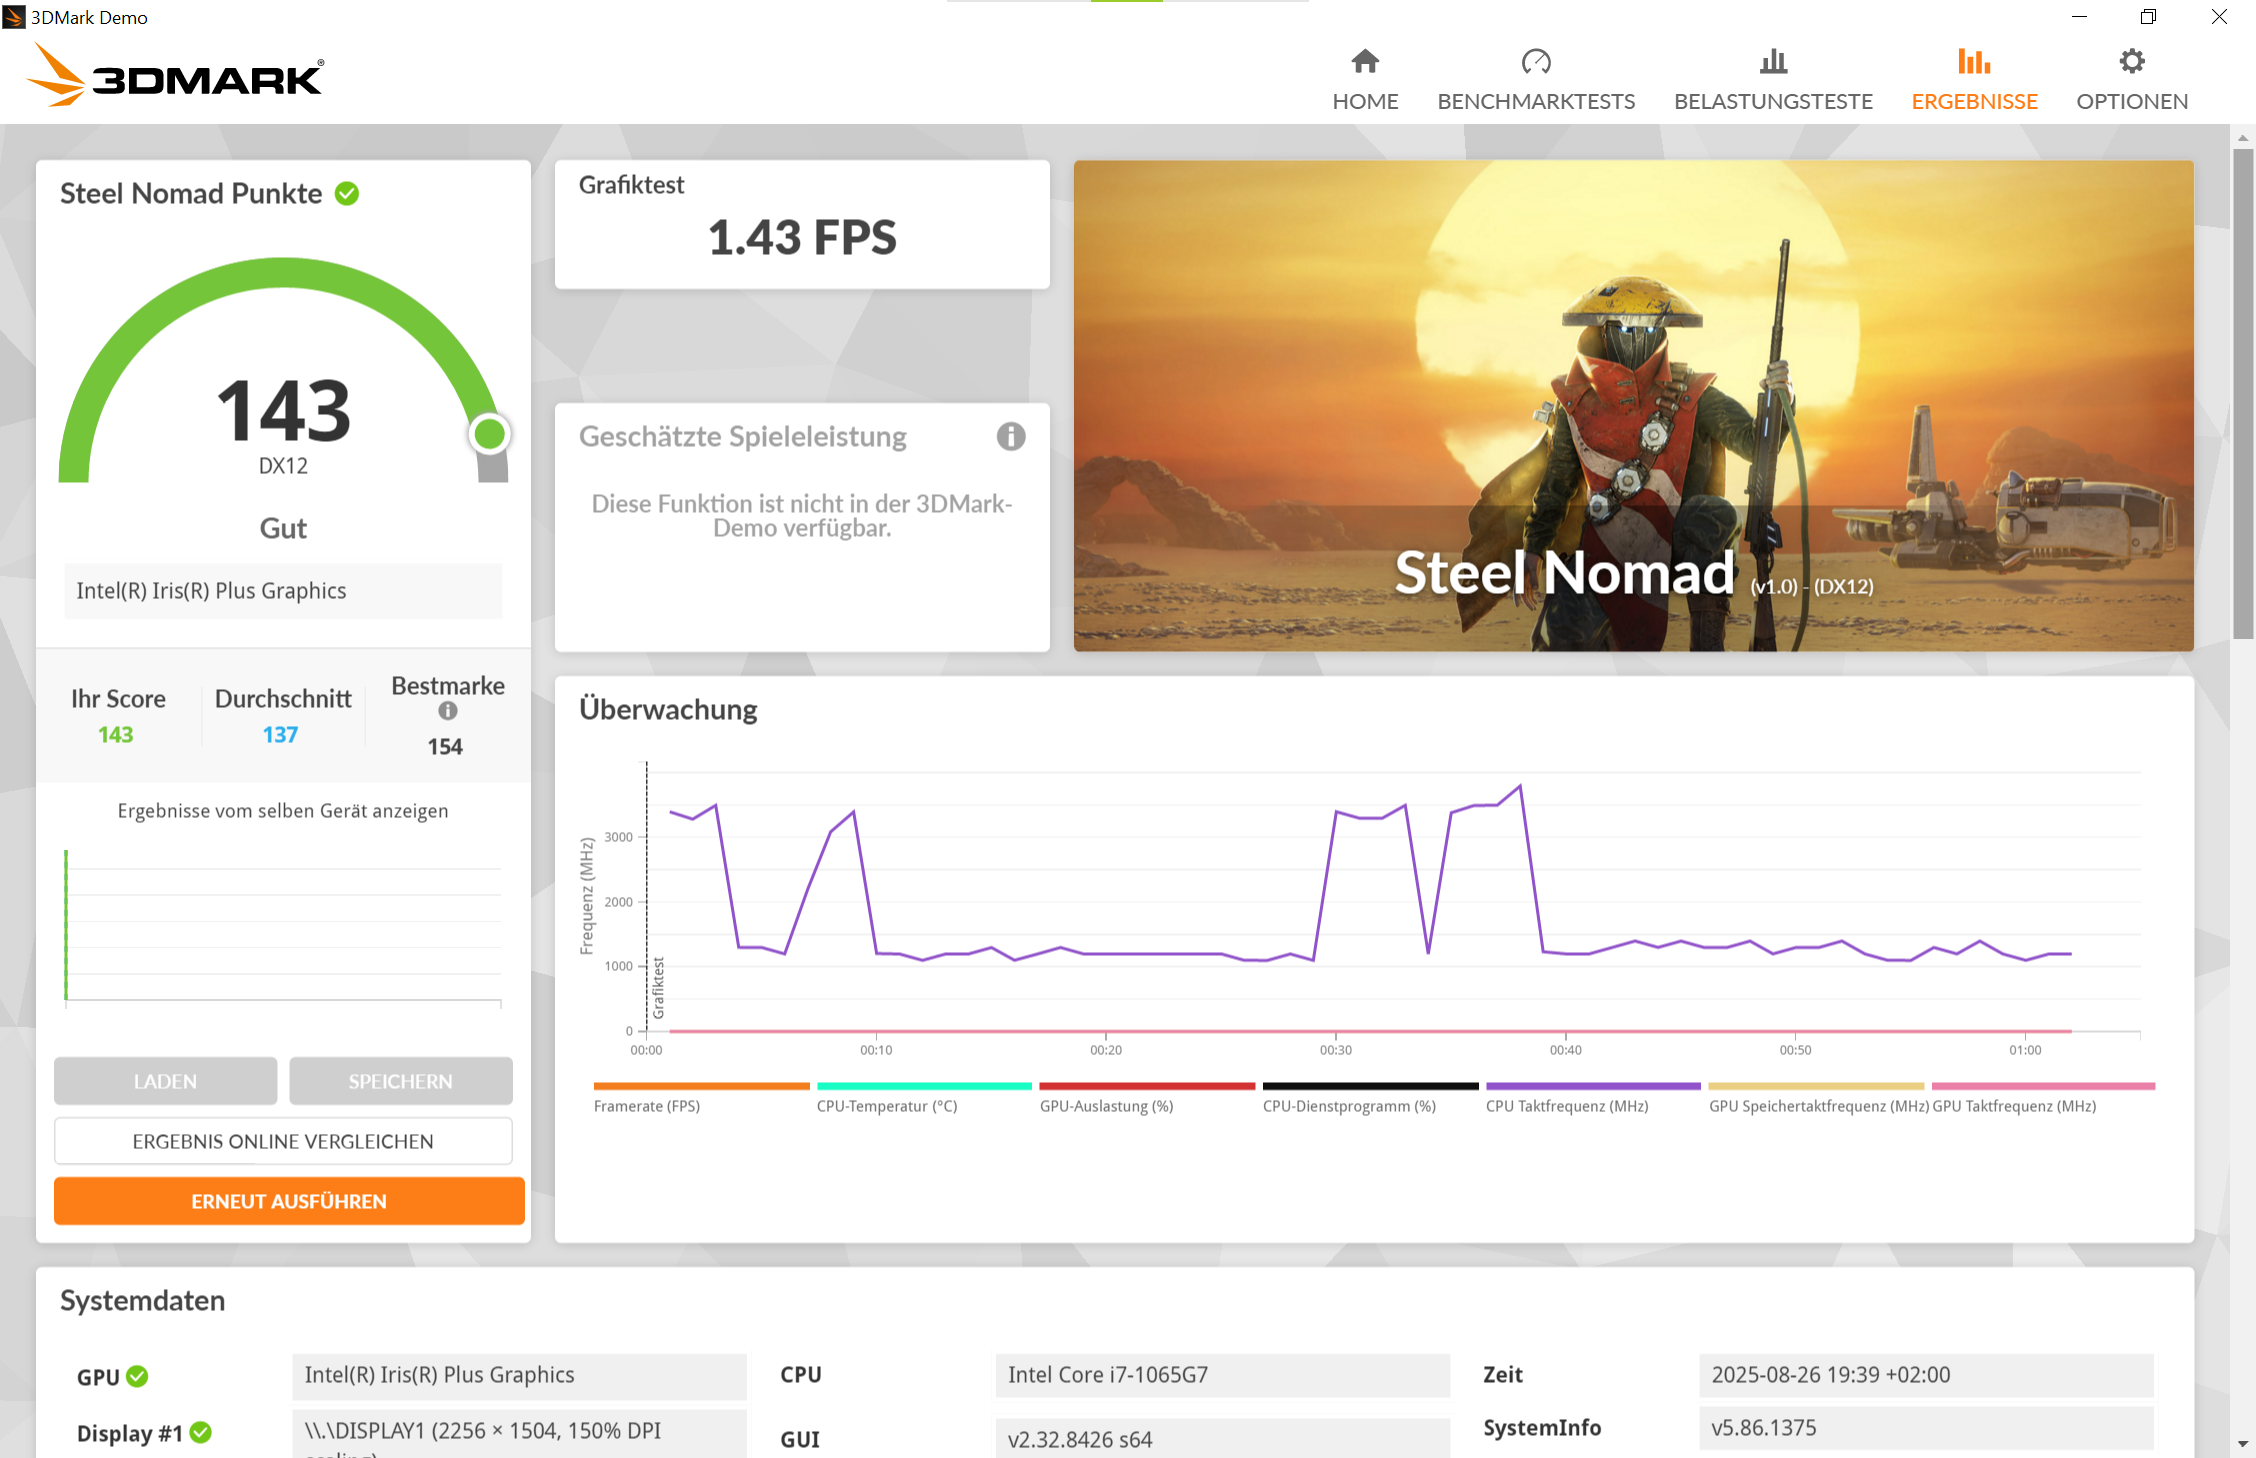Click green checkmark next to Steel Nomad Punkte
The height and width of the screenshot is (1458, 2256).
pos(347,194)
